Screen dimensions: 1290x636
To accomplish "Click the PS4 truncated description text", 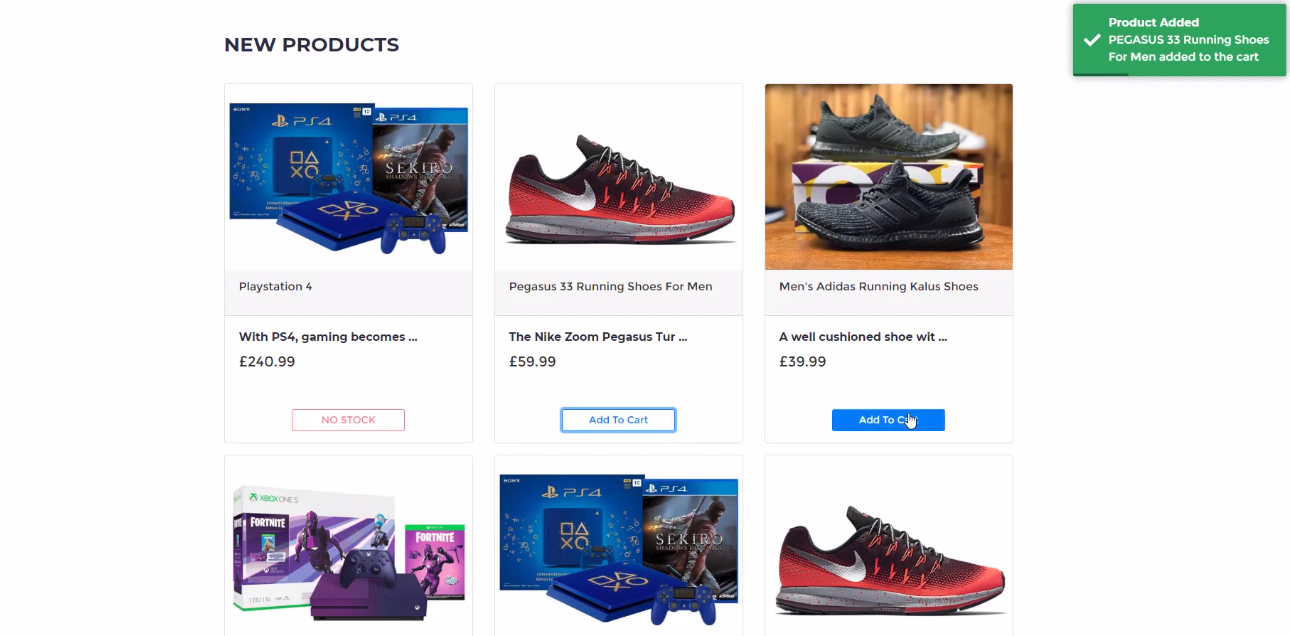I will 328,336.
